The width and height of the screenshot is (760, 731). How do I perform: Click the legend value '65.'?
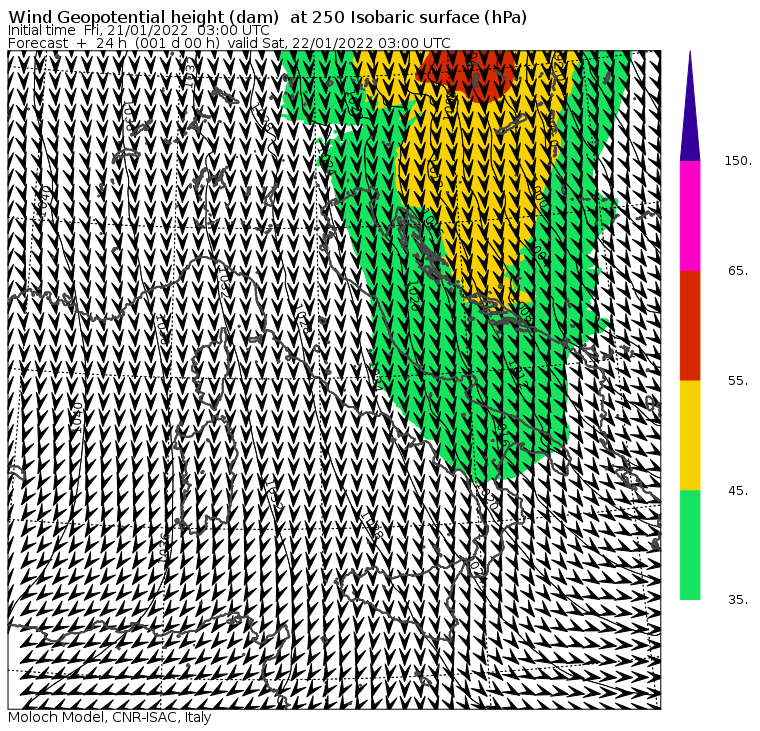(738, 271)
